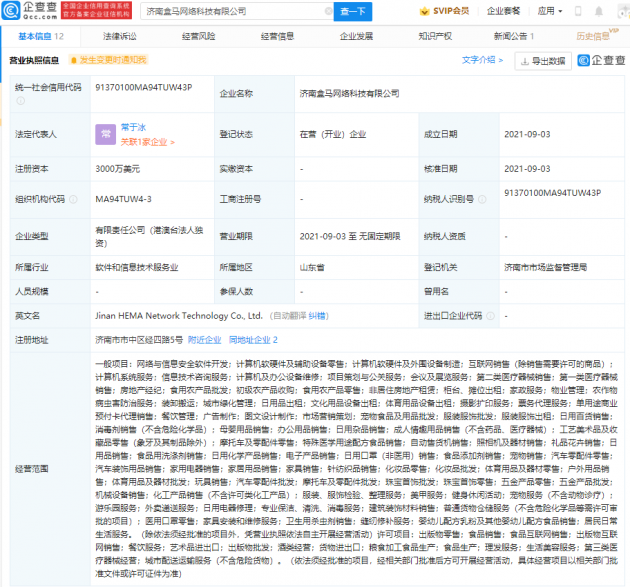Click the 查一下 search button

coord(353,11)
